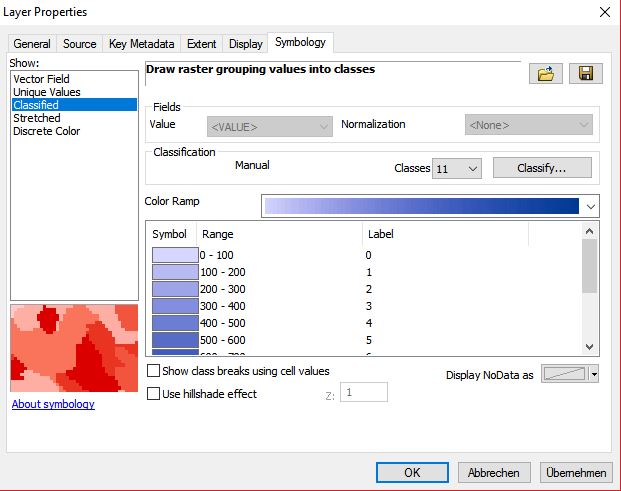Expand the Color Ramp dropdown

[589, 206]
